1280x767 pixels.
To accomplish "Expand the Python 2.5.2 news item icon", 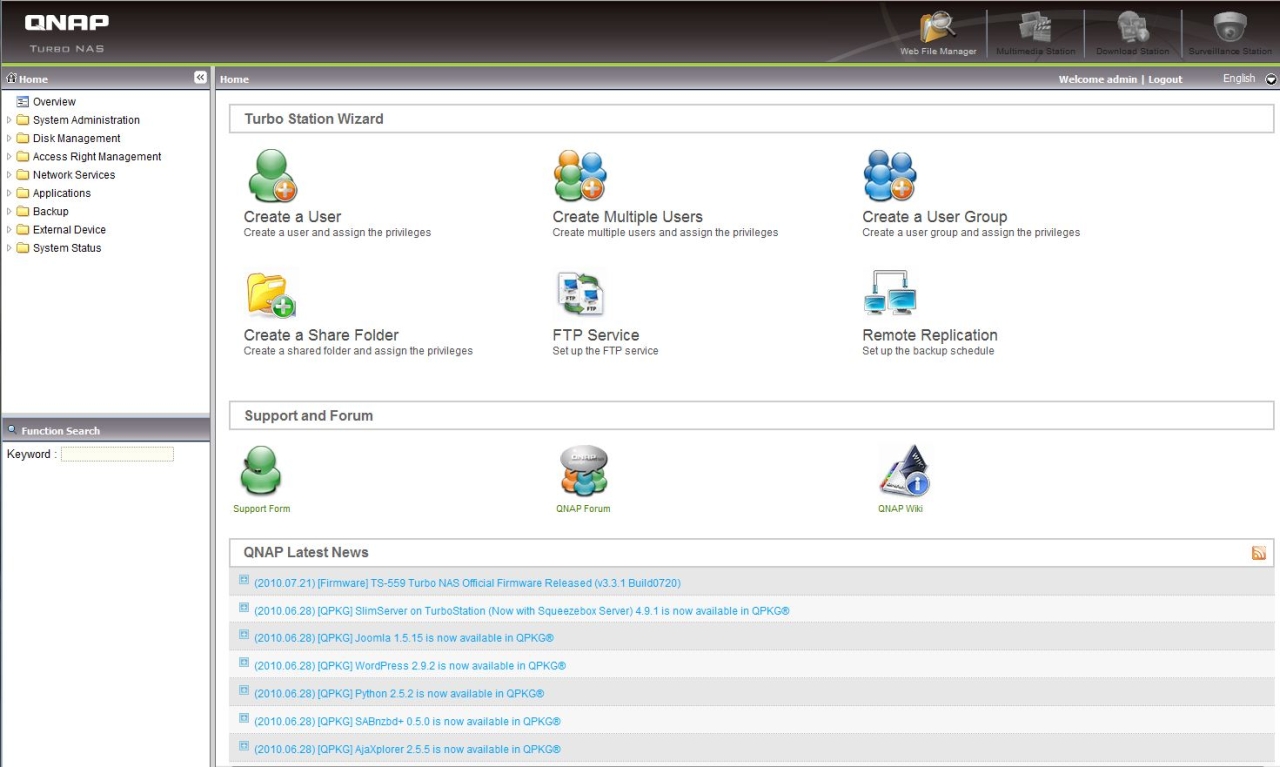I will (x=244, y=690).
